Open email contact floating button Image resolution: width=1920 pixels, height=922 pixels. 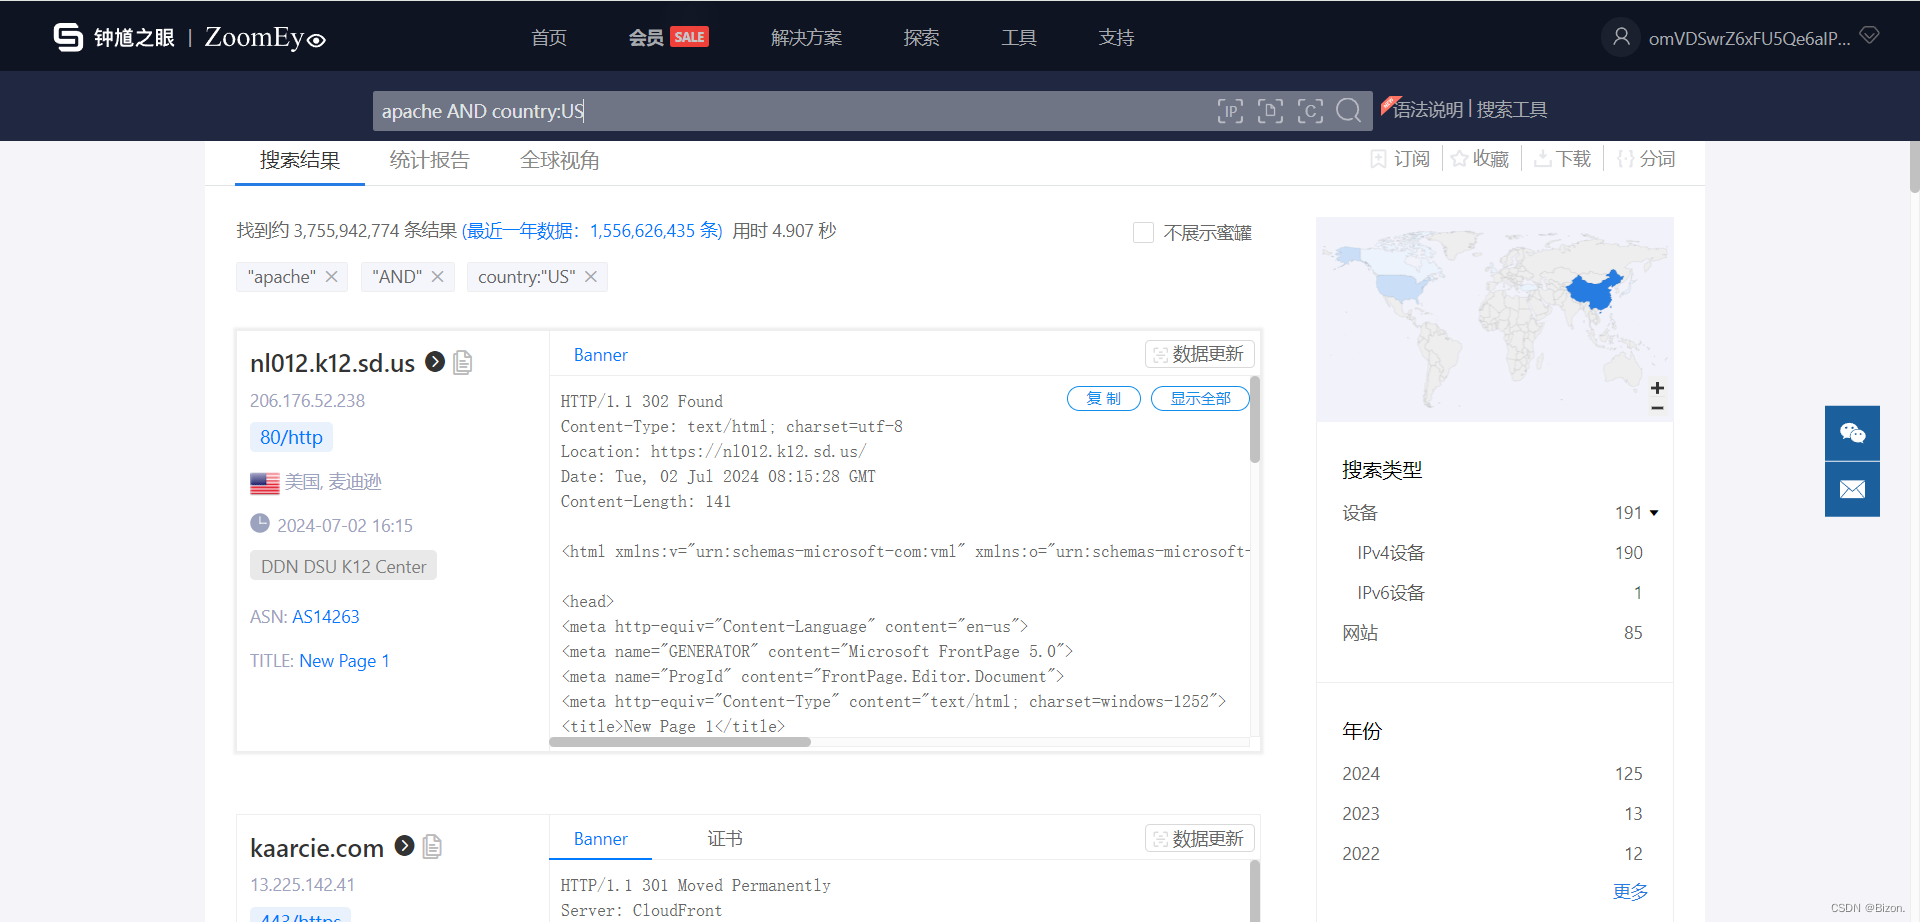click(1852, 489)
